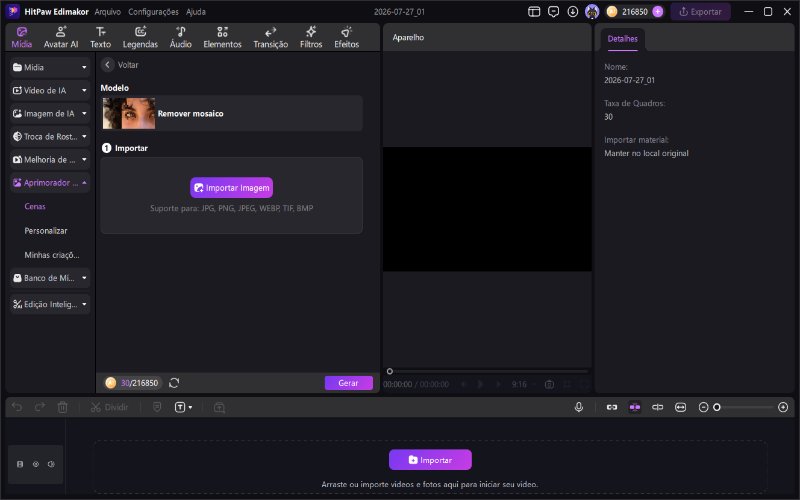Open the Mídia tab in top toolbar
Screen dimensions: 800x500
coord(21,37)
